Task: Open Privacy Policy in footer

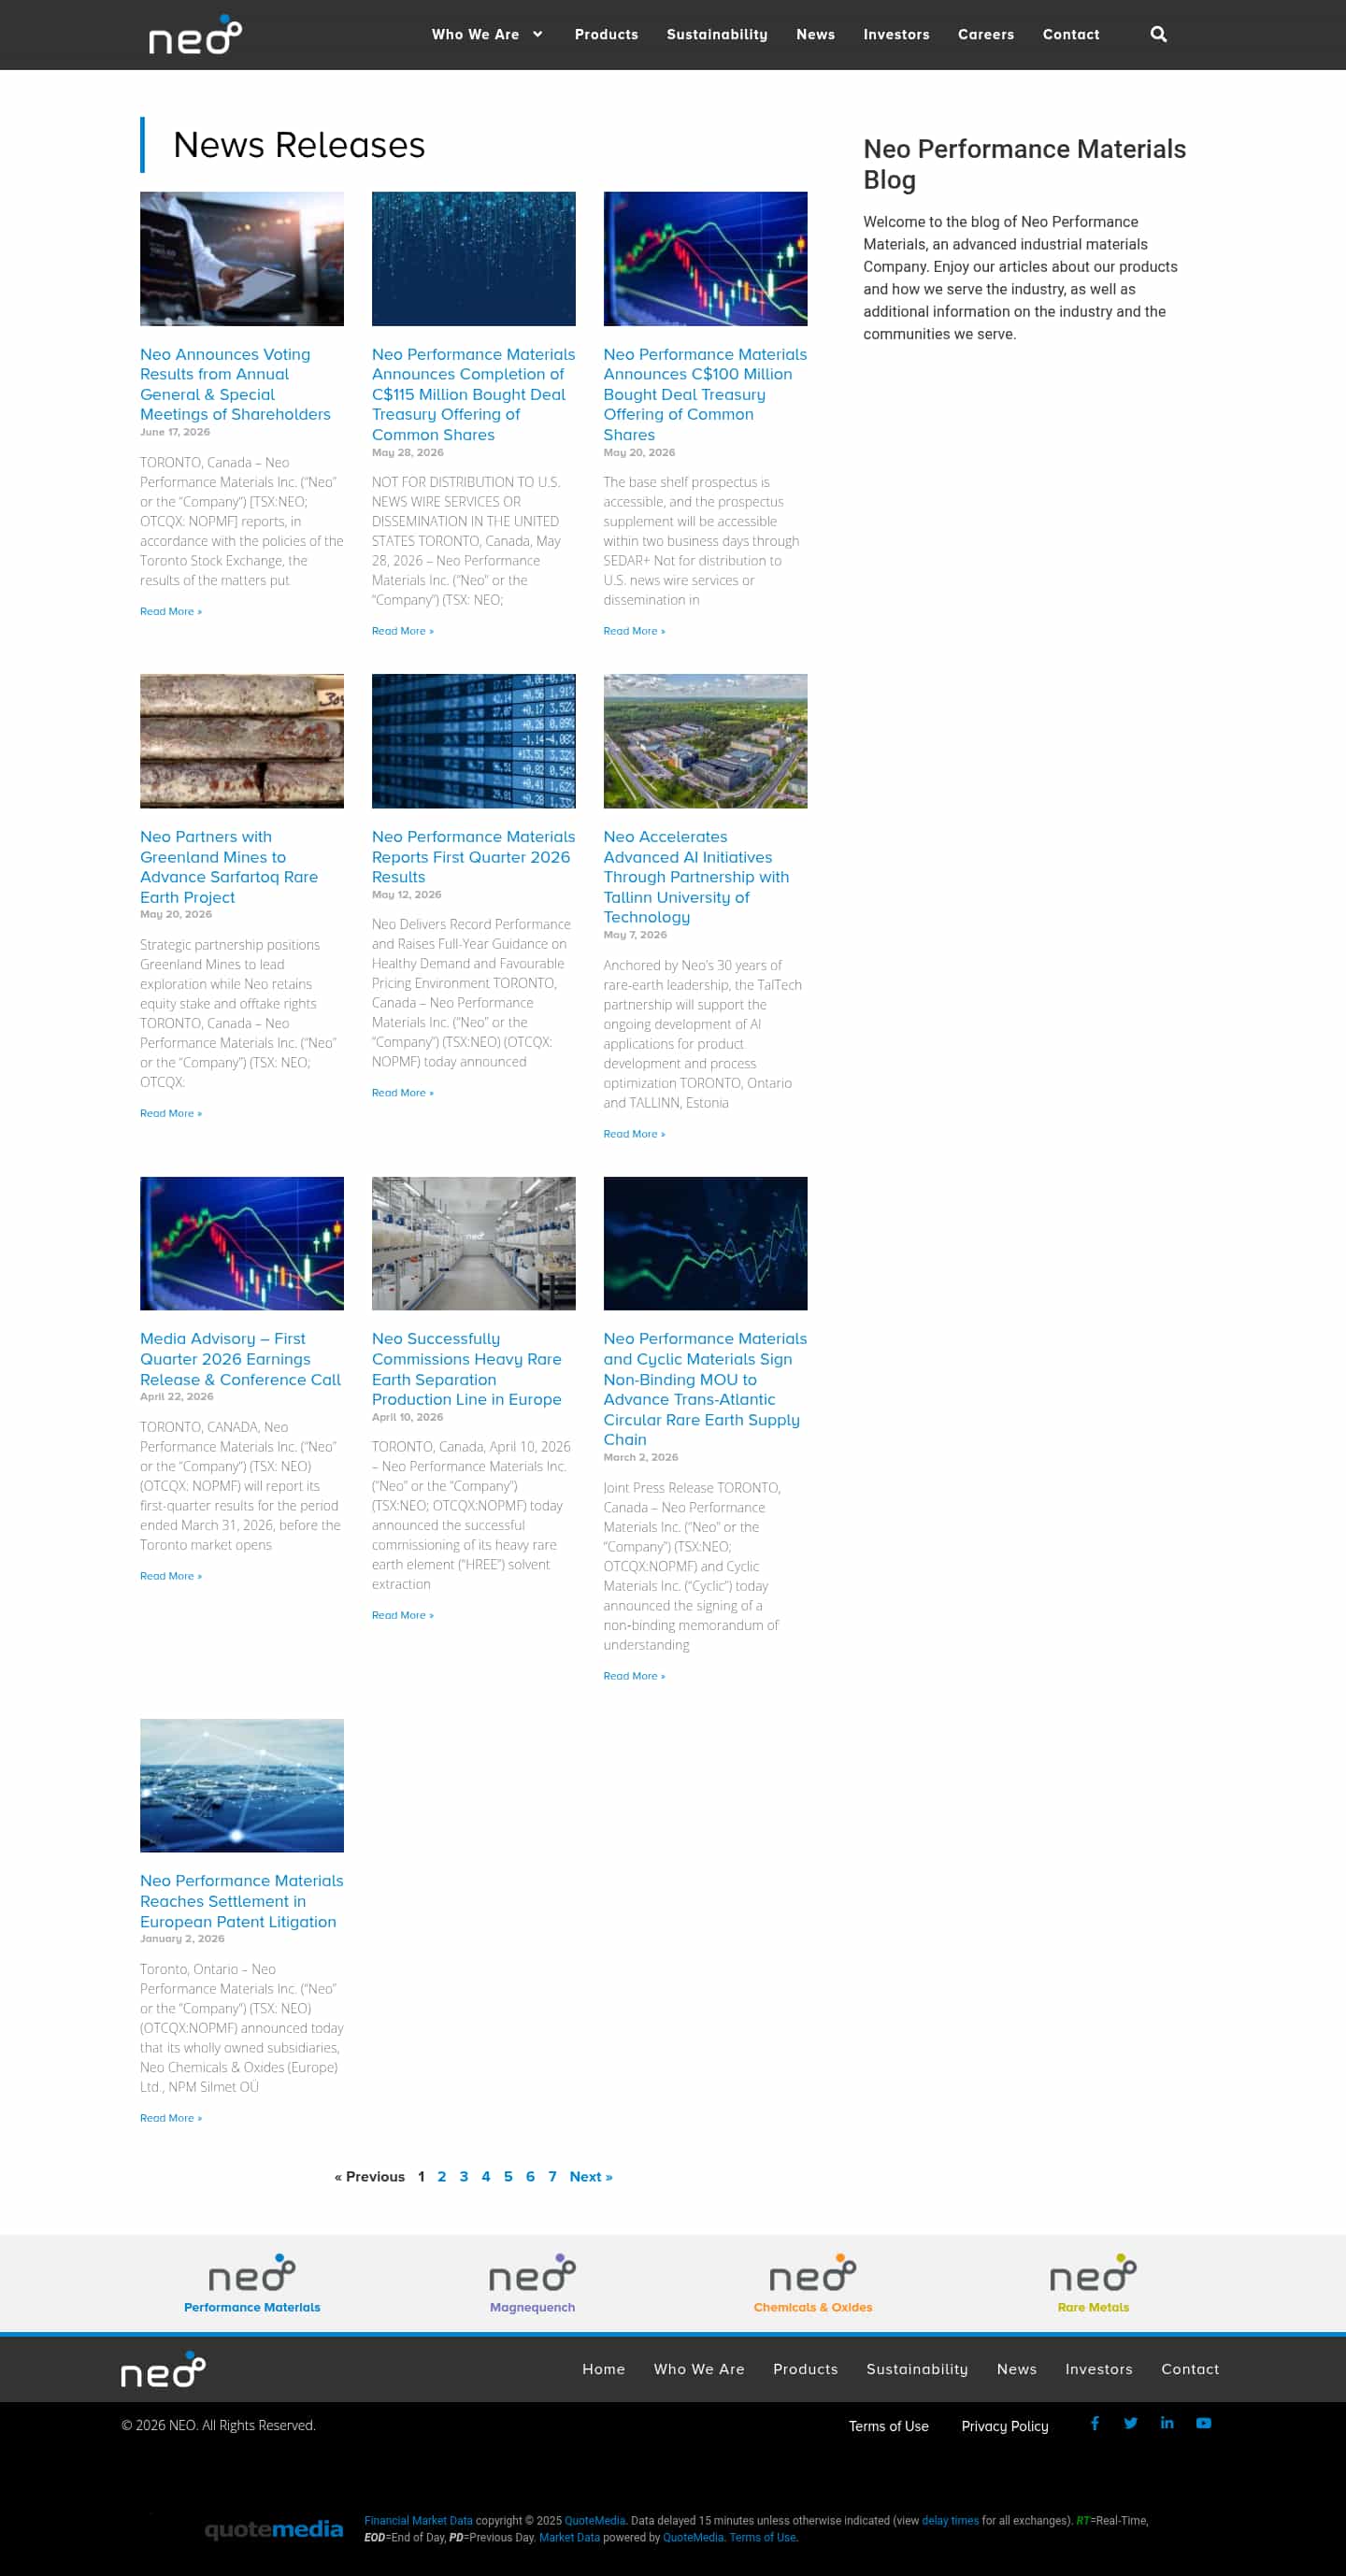Action: (1005, 2426)
